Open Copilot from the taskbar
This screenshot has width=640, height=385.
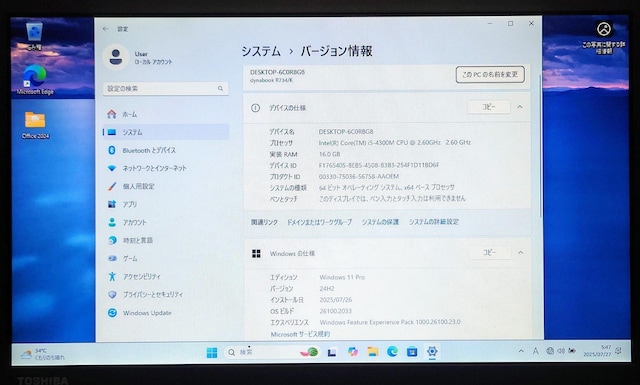pos(353,352)
